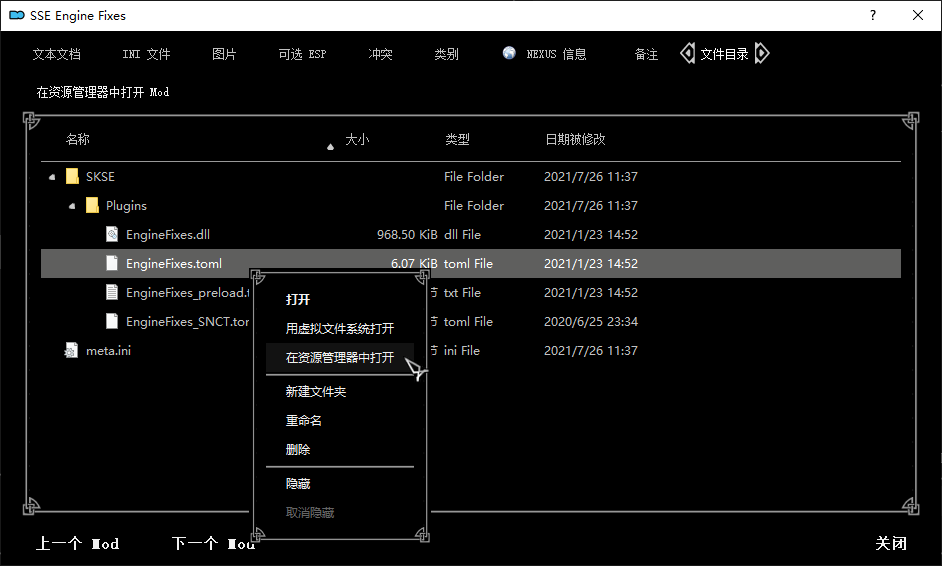Click 在资源管理器中打开 Mod button
Image resolution: width=942 pixels, height=566 pixels.
[x=103, y=92]
